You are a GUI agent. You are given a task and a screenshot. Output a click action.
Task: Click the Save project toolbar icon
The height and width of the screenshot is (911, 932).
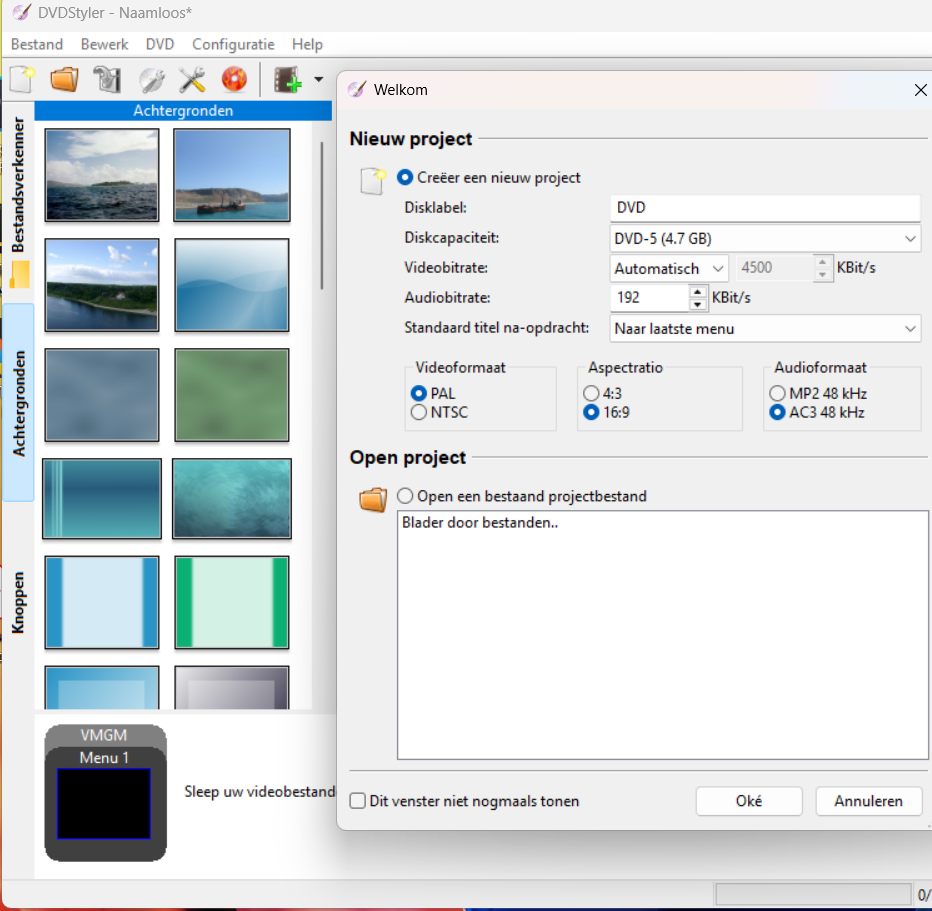(x=107, y=79)
